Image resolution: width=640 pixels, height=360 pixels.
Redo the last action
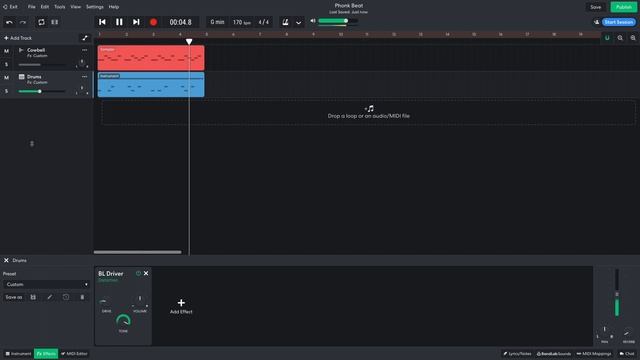pos(23,22)
